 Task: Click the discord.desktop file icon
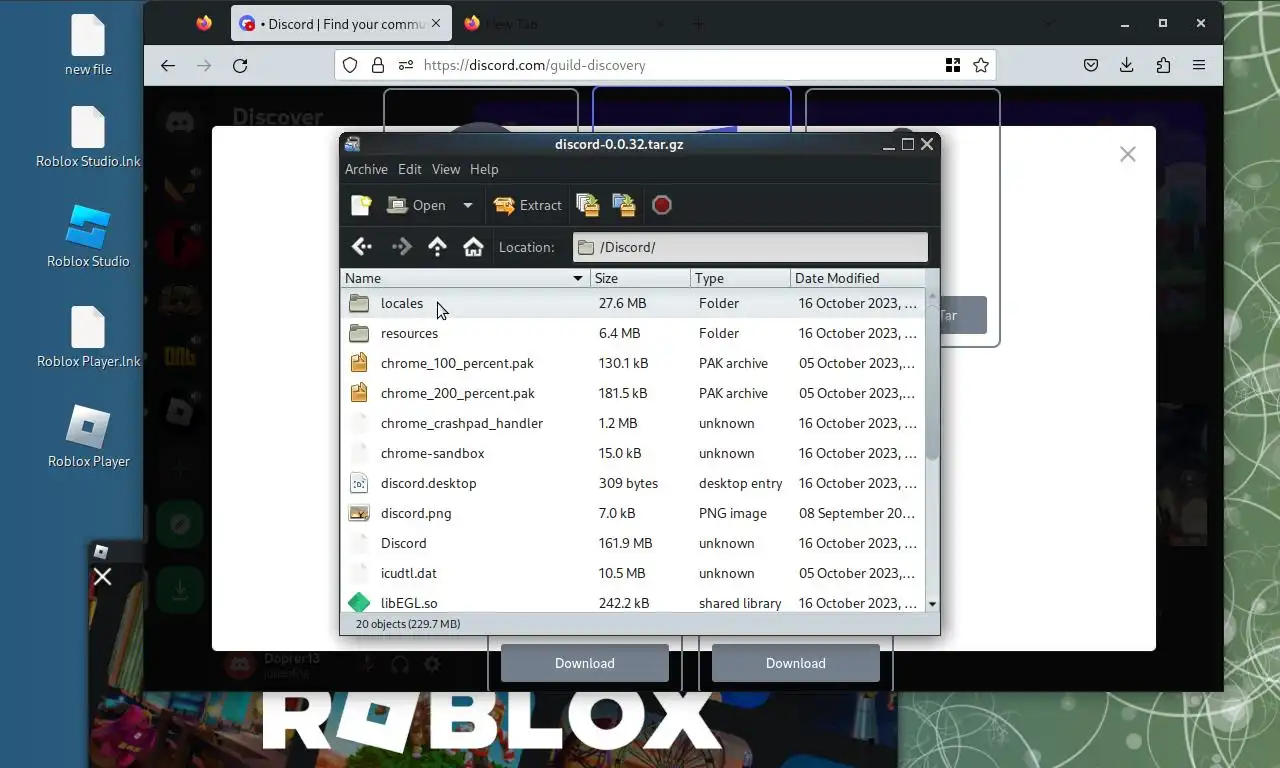(359, 483)
